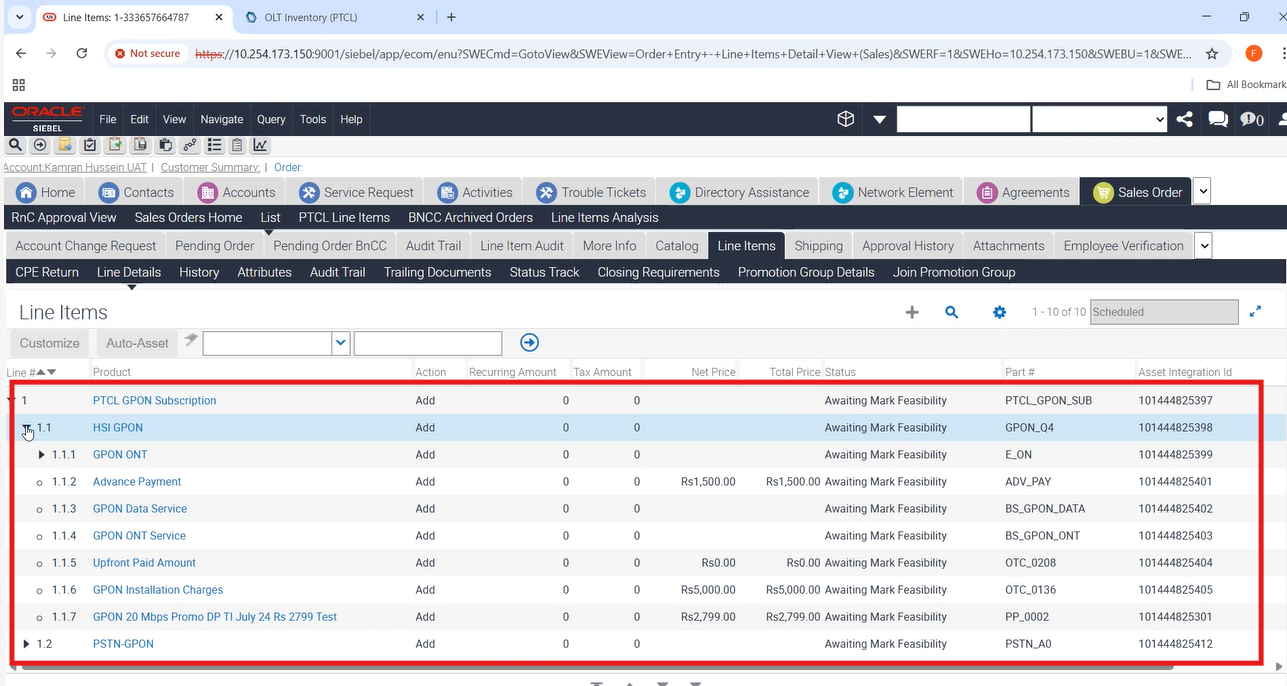Click the magnifier search icon in Siebel toolbar
This screenshot has height=686, width=1287.
point(17,145)
